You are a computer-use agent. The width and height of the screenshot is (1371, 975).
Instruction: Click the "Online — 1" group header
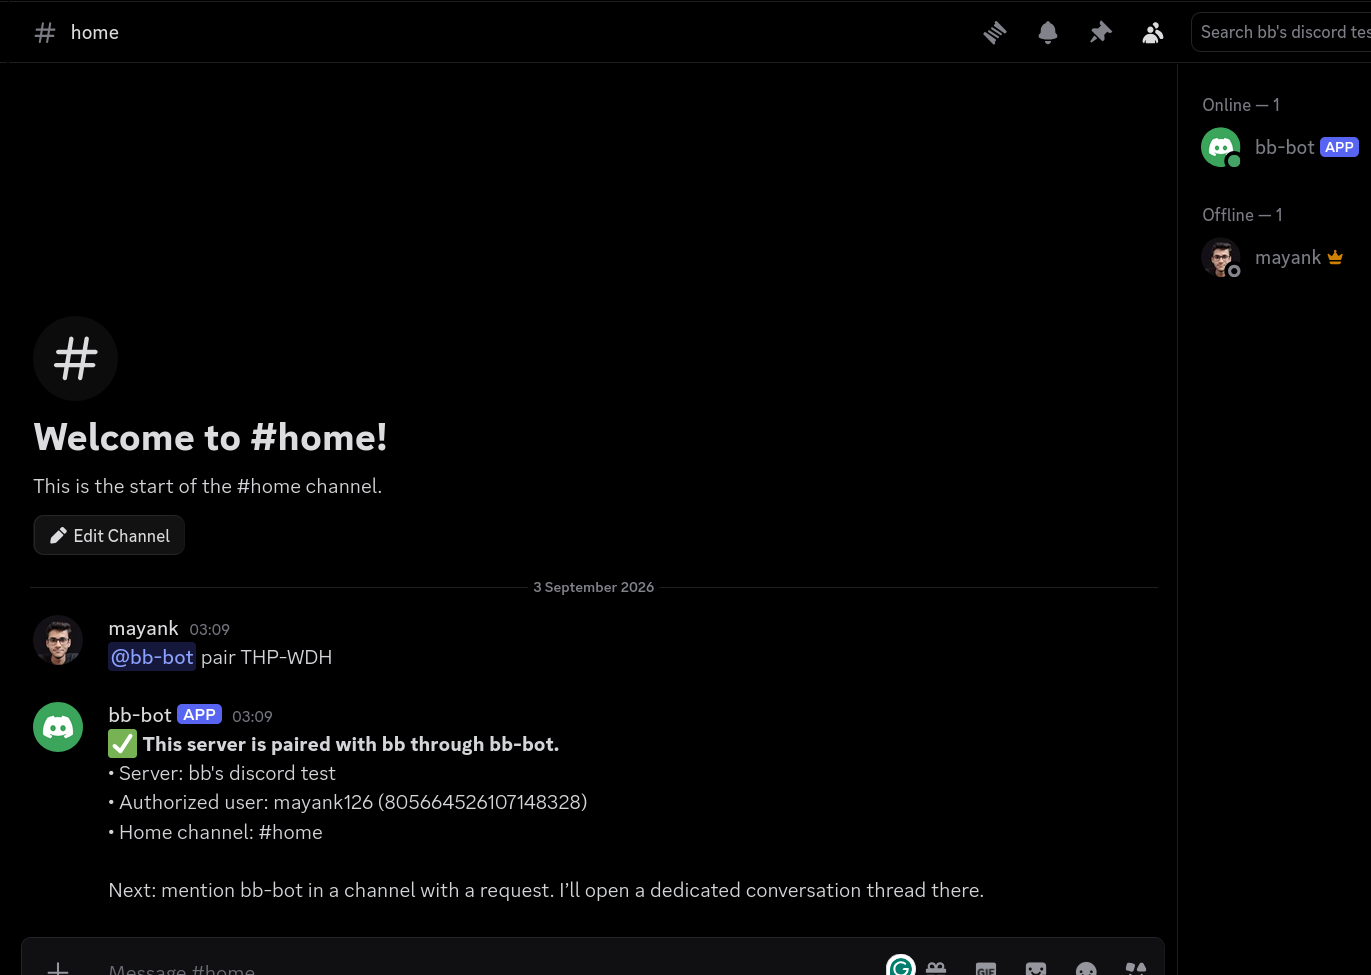(1241, 105)
